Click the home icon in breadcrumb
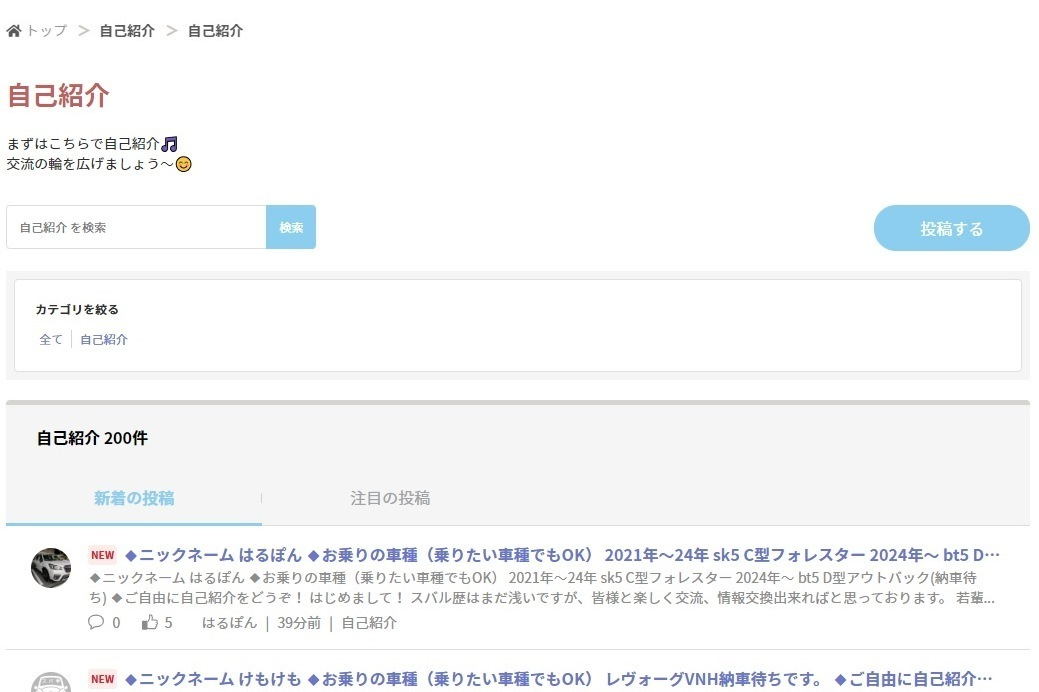Image resolution: width=1039 pixels, height=692 pixels. point(14,30)
